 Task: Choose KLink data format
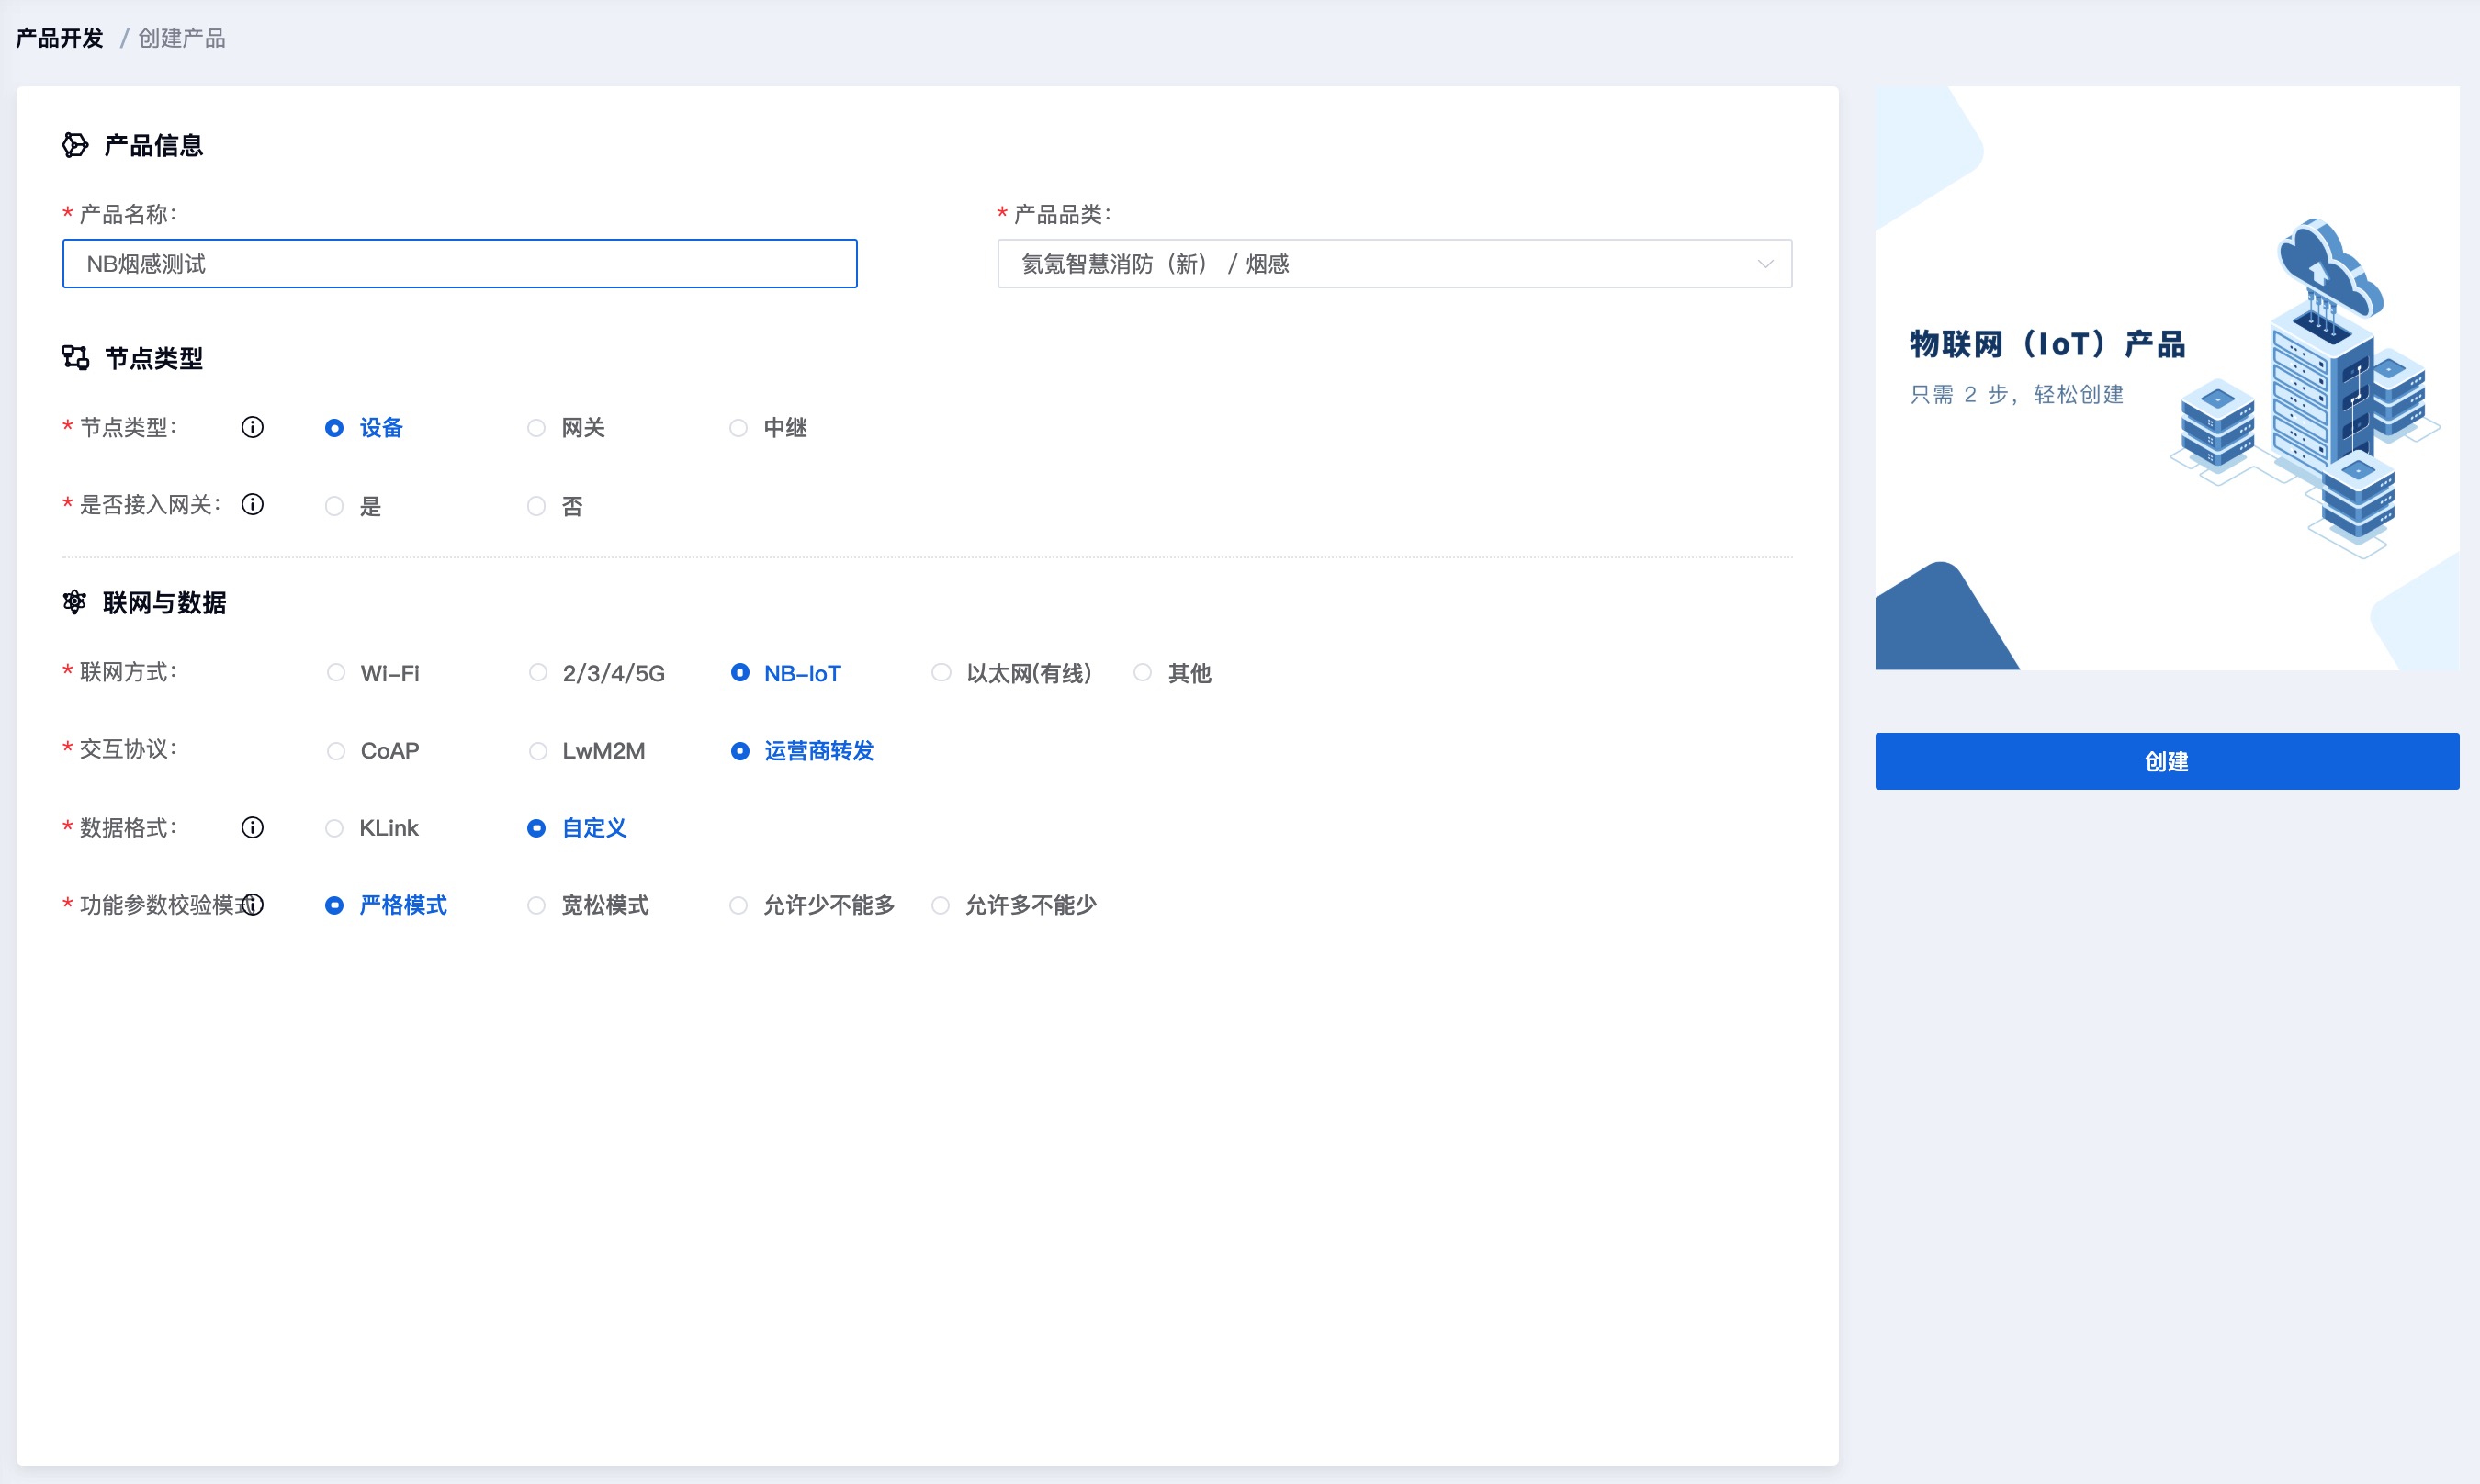pos(335,828)
